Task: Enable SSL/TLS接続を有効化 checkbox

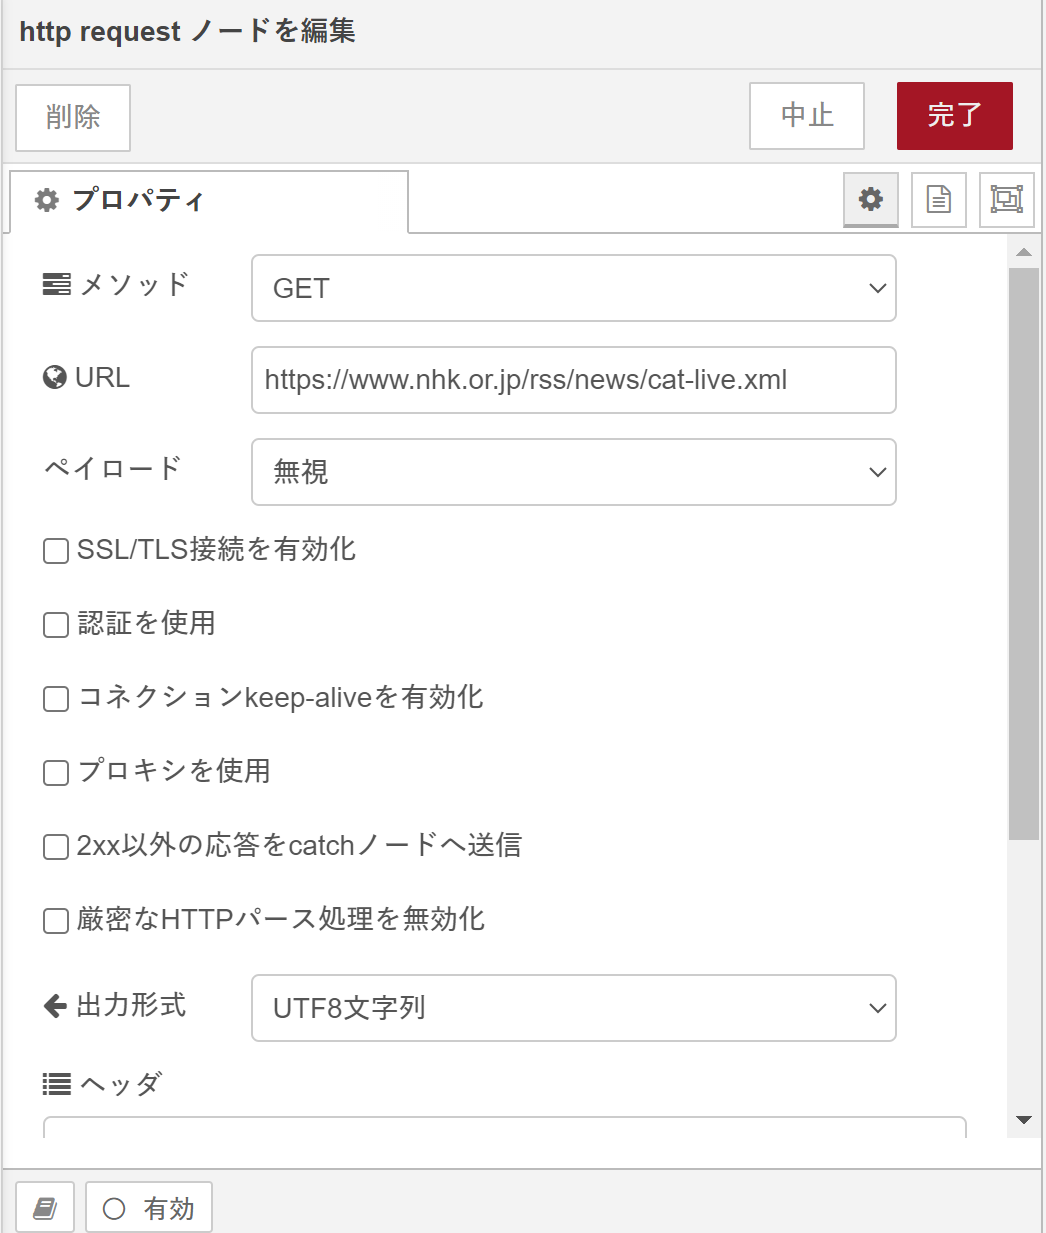Action: (x=56, y=550)
